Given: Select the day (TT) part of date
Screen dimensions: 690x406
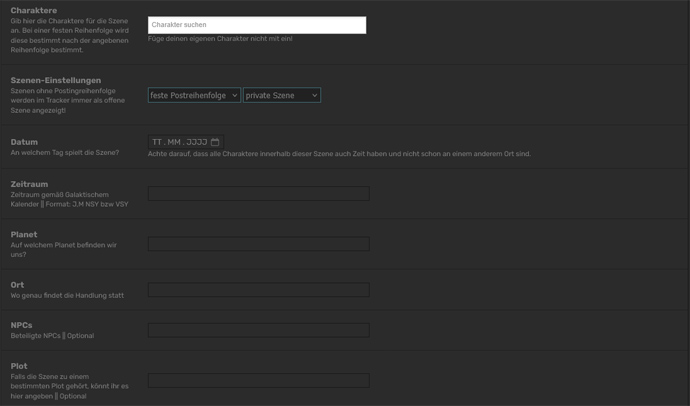Looking at the screenshot, I should pyautogui.click(x=157, y=142).
